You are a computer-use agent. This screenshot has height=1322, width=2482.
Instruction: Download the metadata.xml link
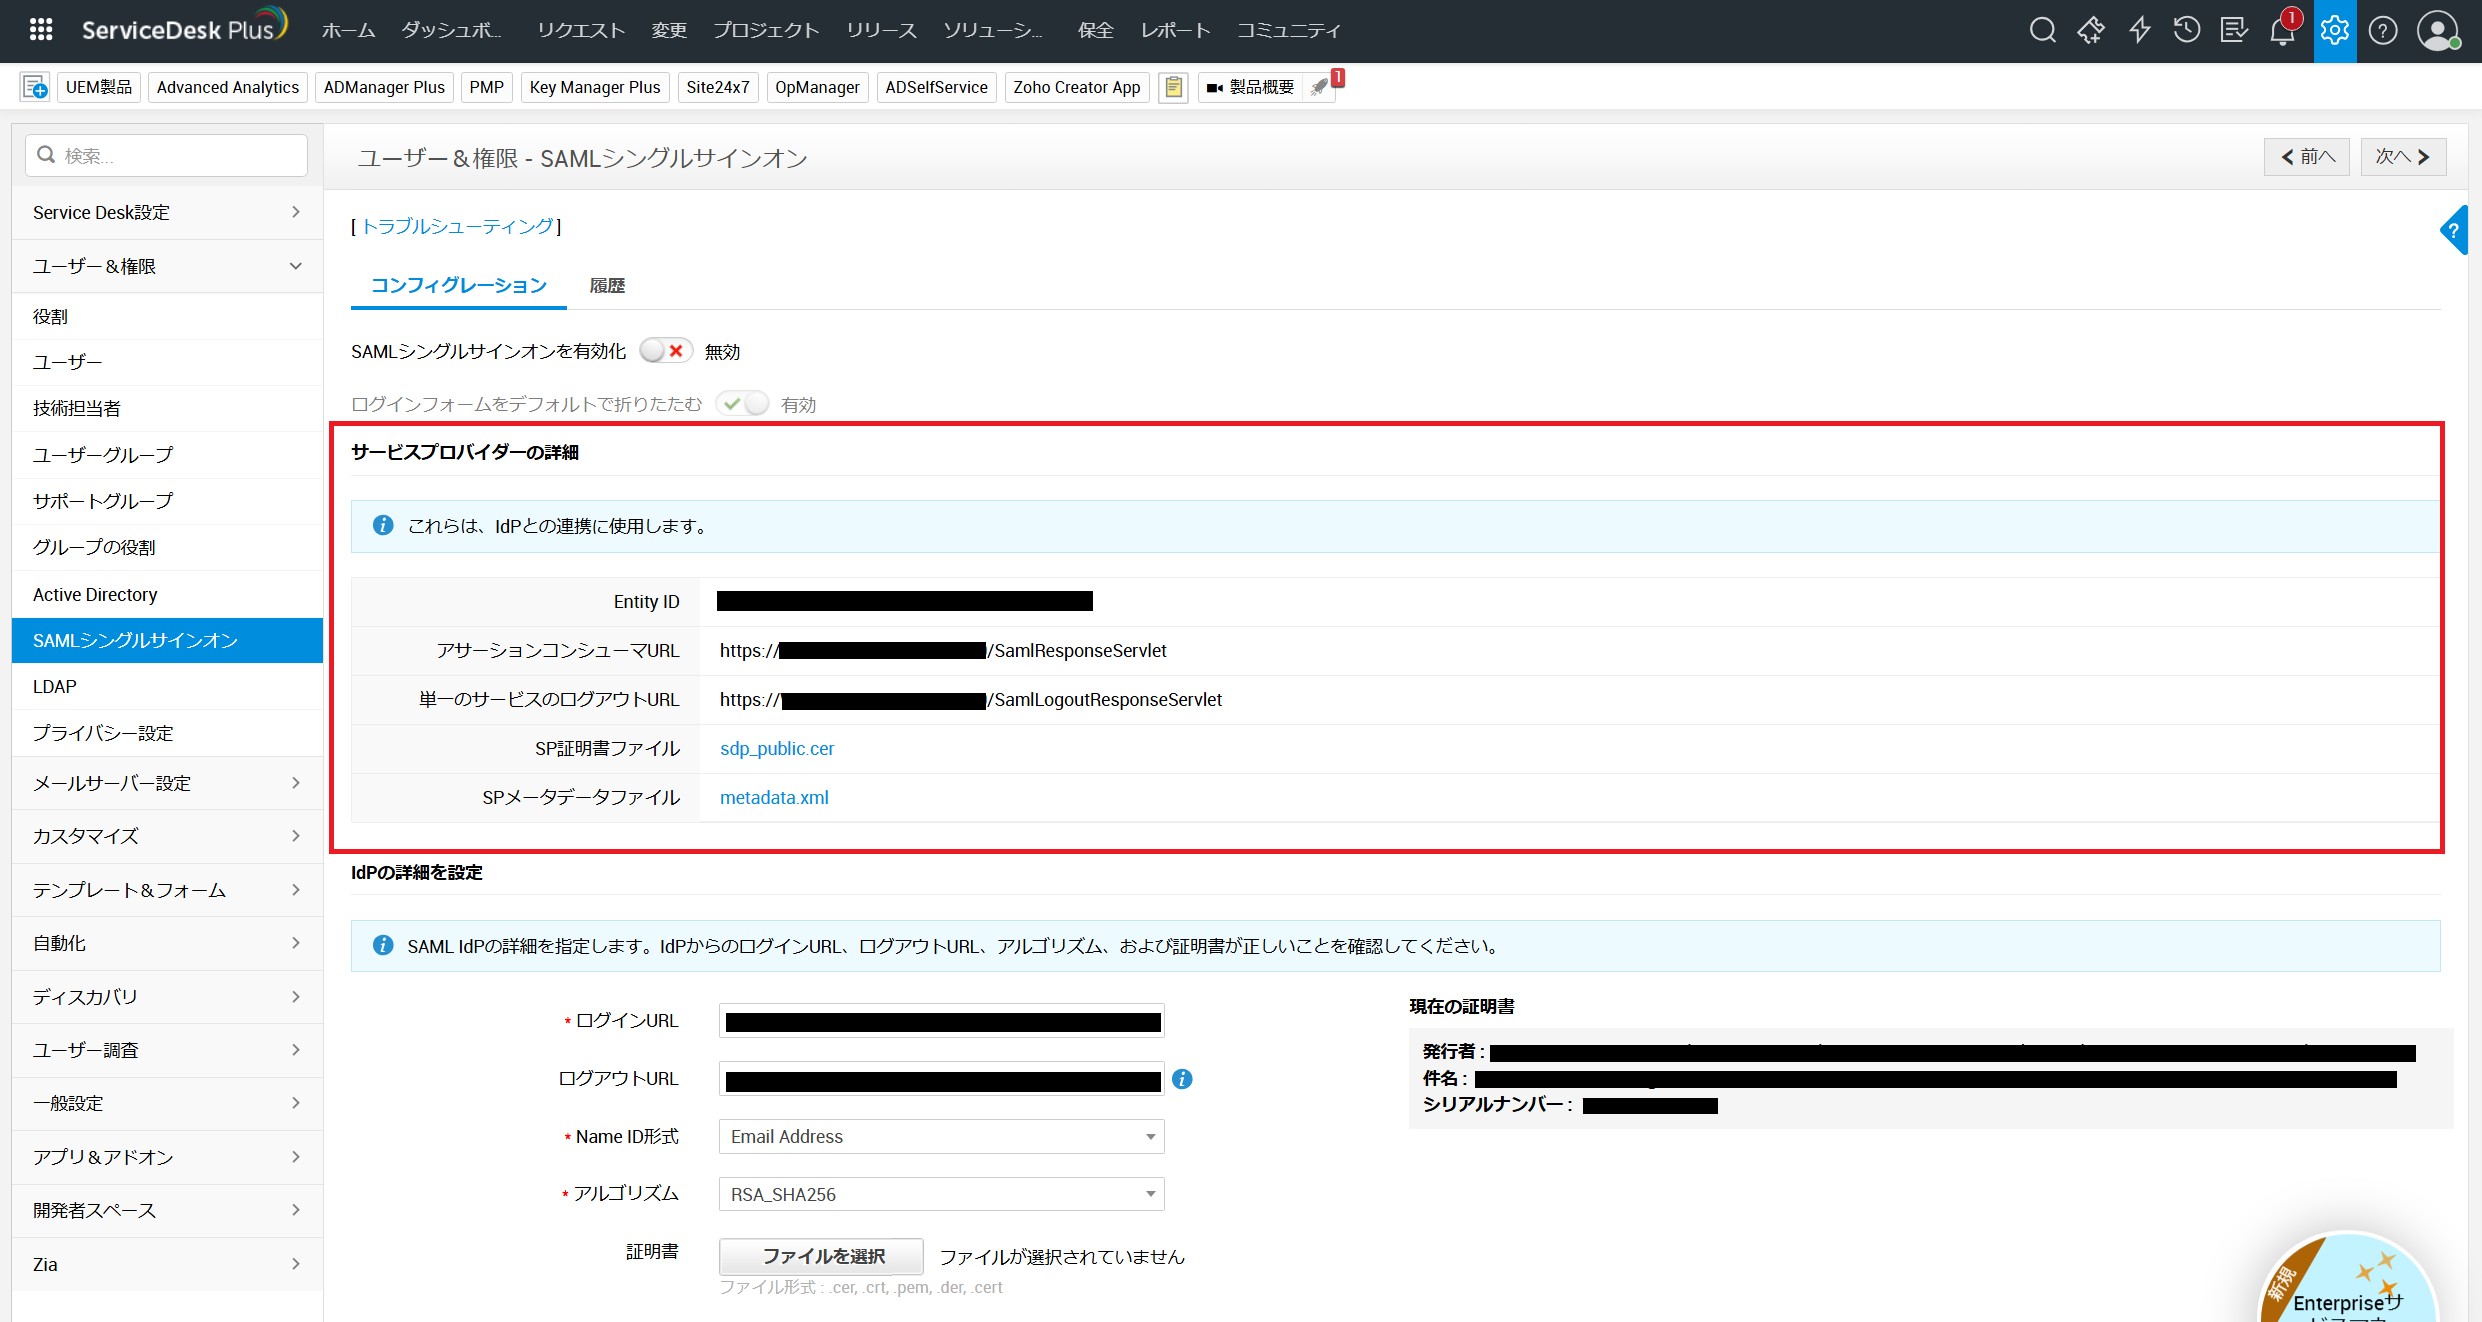point(774,798)
